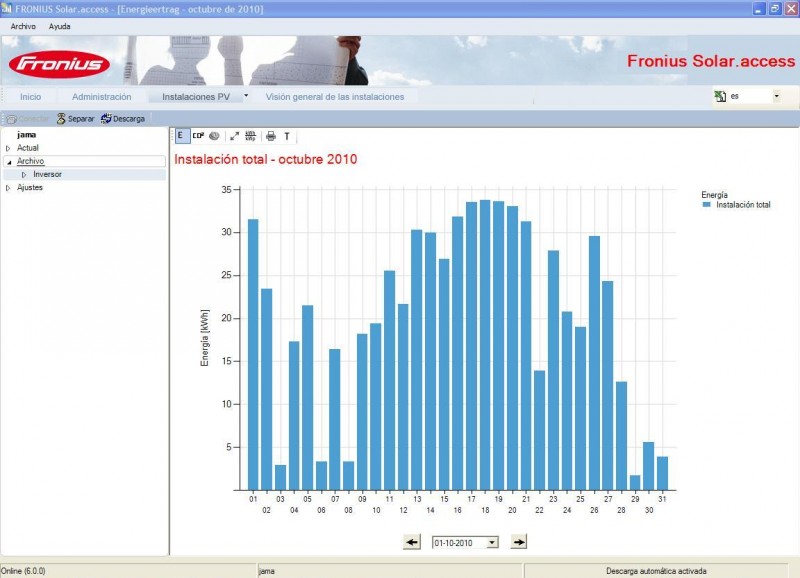Minimize the Solar.access window
Viewport: 800px width, 578px height.
tap(759, 9)
